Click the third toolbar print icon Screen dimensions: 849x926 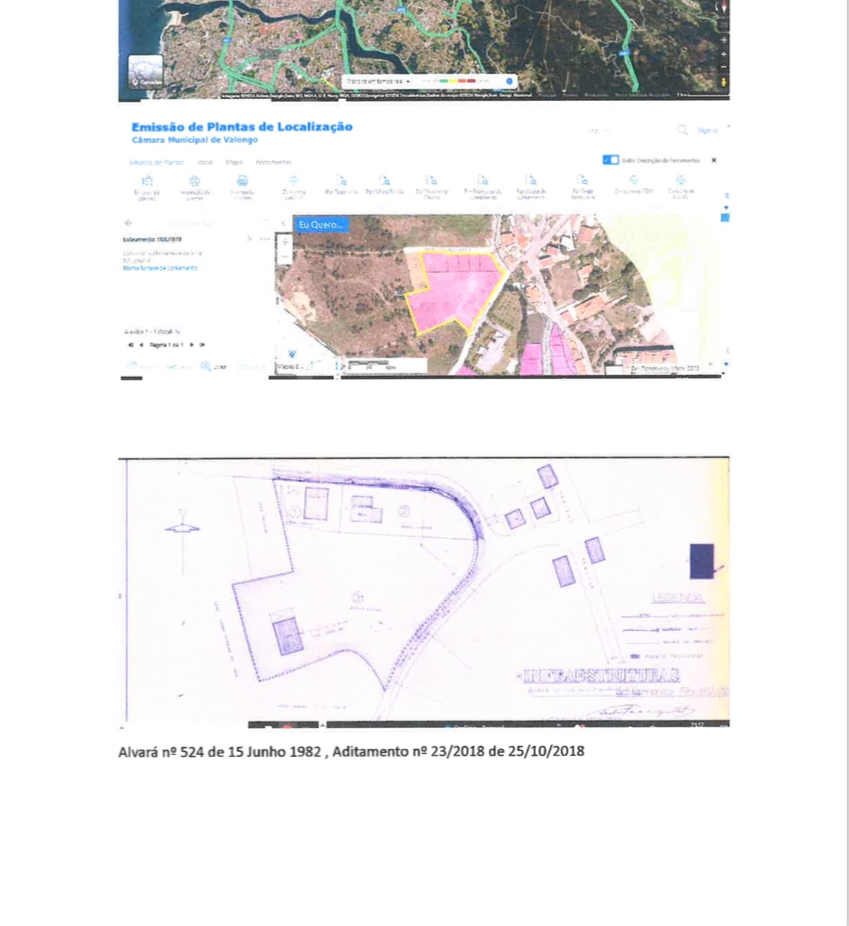tap(242, 181)
